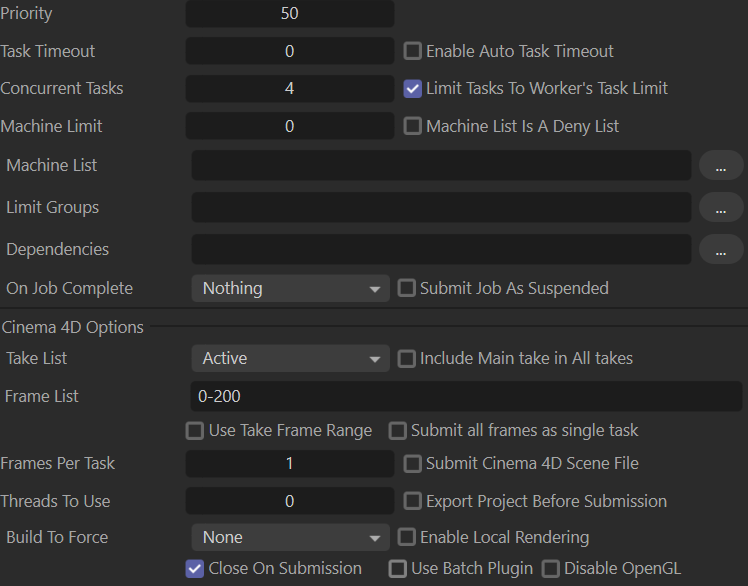The width and height of the screenshot is (748, 586).
Task: Toggle Use Take Frame Range option
Action: tap(195, 431)
